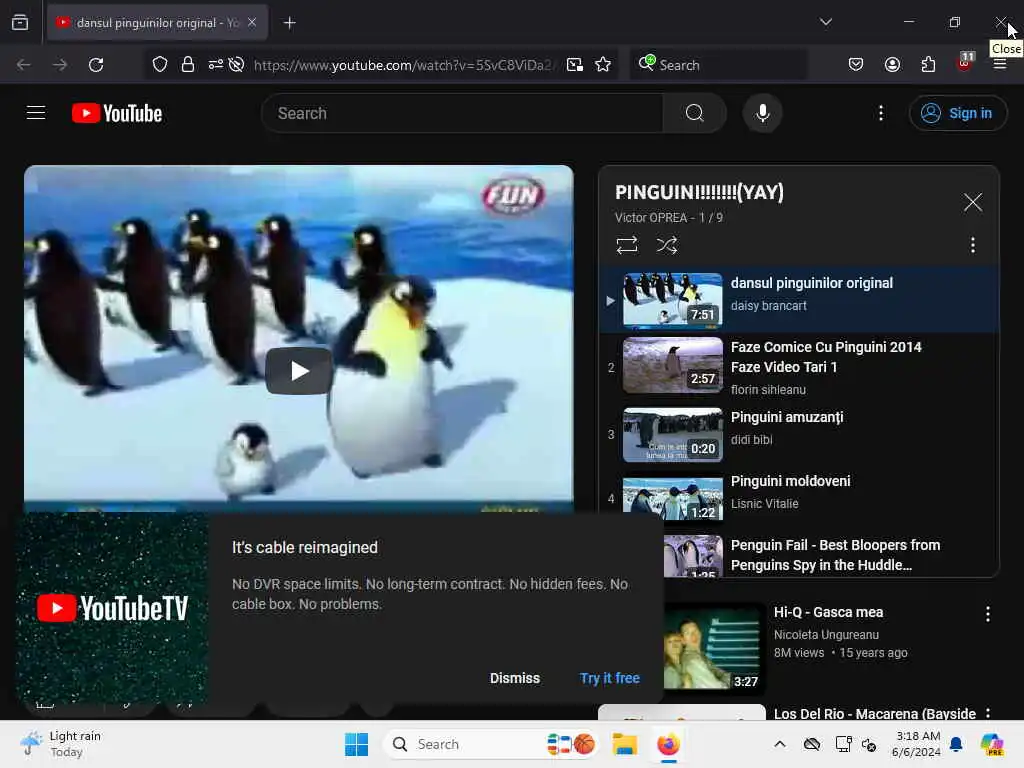1024x768 pixels.
Task: Sign in to YouTube
Action: pos(957,113)
